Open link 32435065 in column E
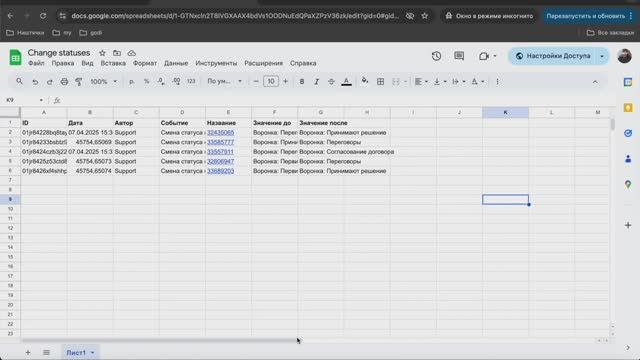Screen dimensions: 640x360 click(x=220, y=133)
